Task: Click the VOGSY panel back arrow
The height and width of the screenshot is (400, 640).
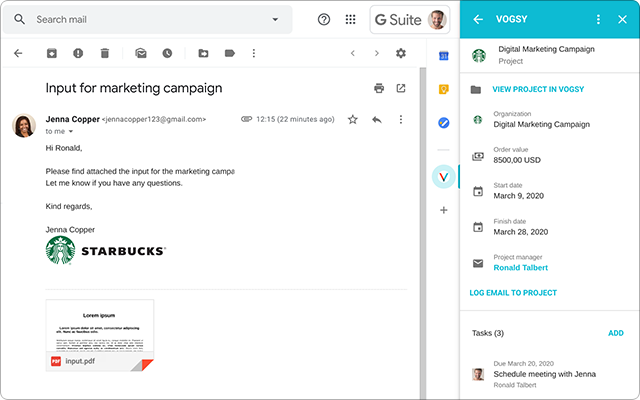Action: (478, 19)
